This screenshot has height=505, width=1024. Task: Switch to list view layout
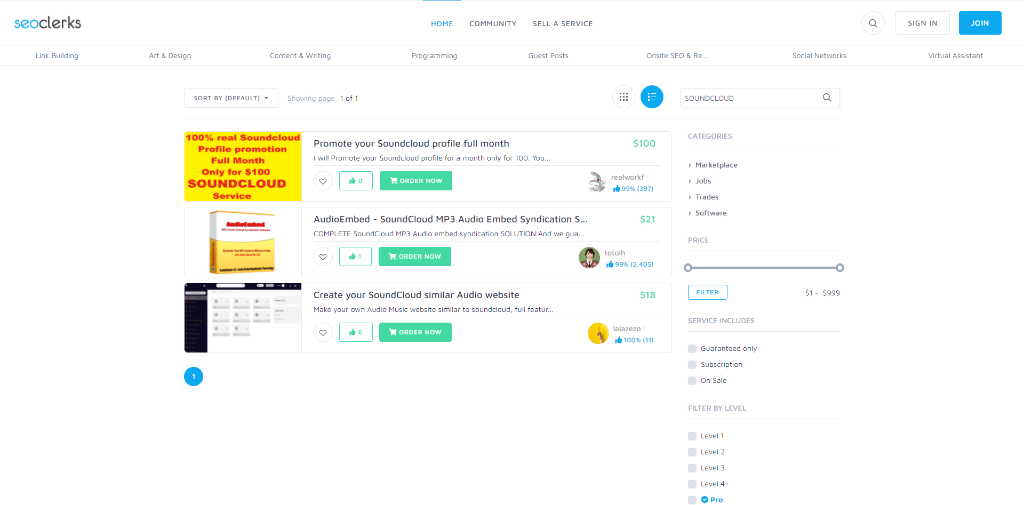[x=652, y=97]
